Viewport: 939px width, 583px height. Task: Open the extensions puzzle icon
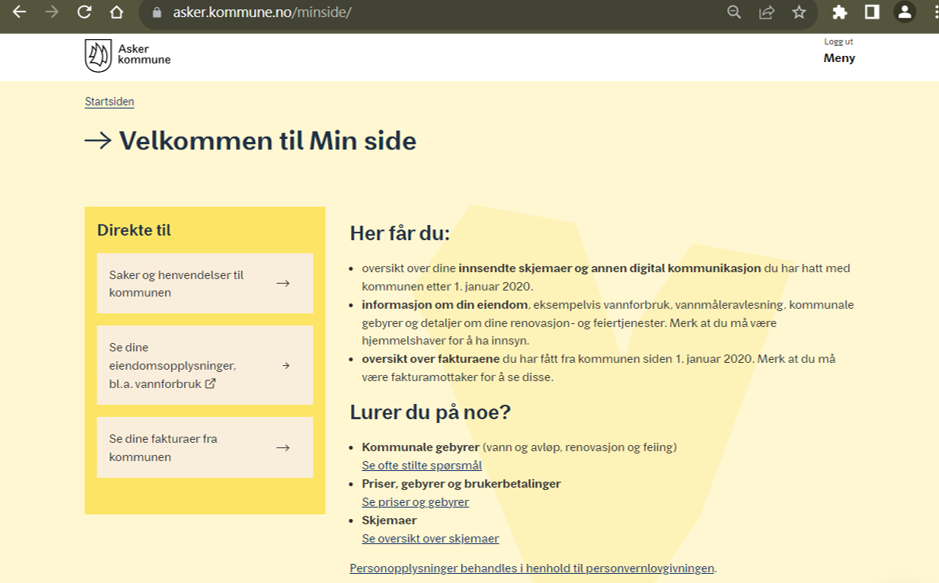point(840,13)
